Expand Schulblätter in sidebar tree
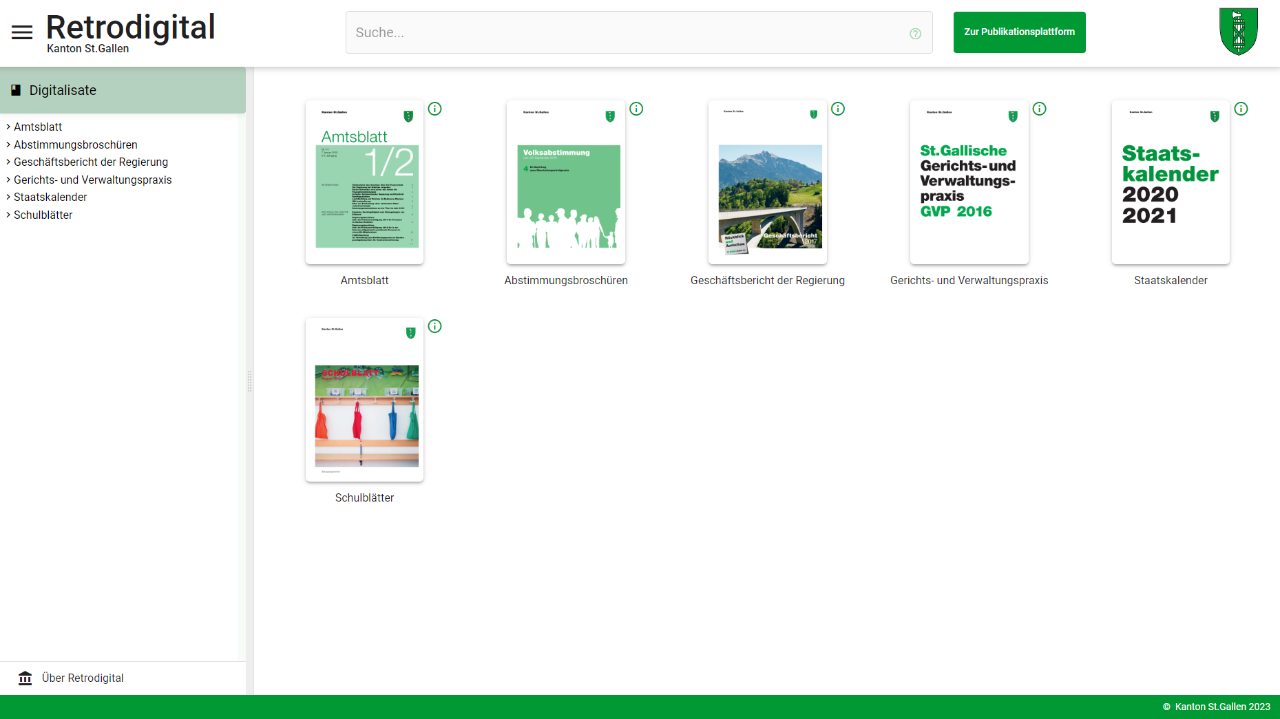The width and height of the screenshot is (1280, 719). point(8,215)
